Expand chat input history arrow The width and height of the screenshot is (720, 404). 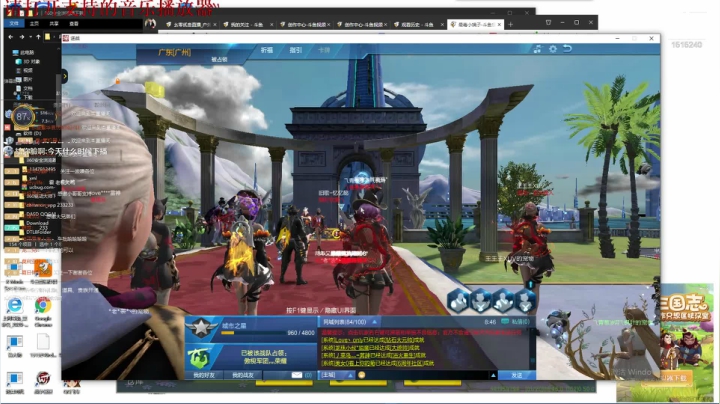493,375
